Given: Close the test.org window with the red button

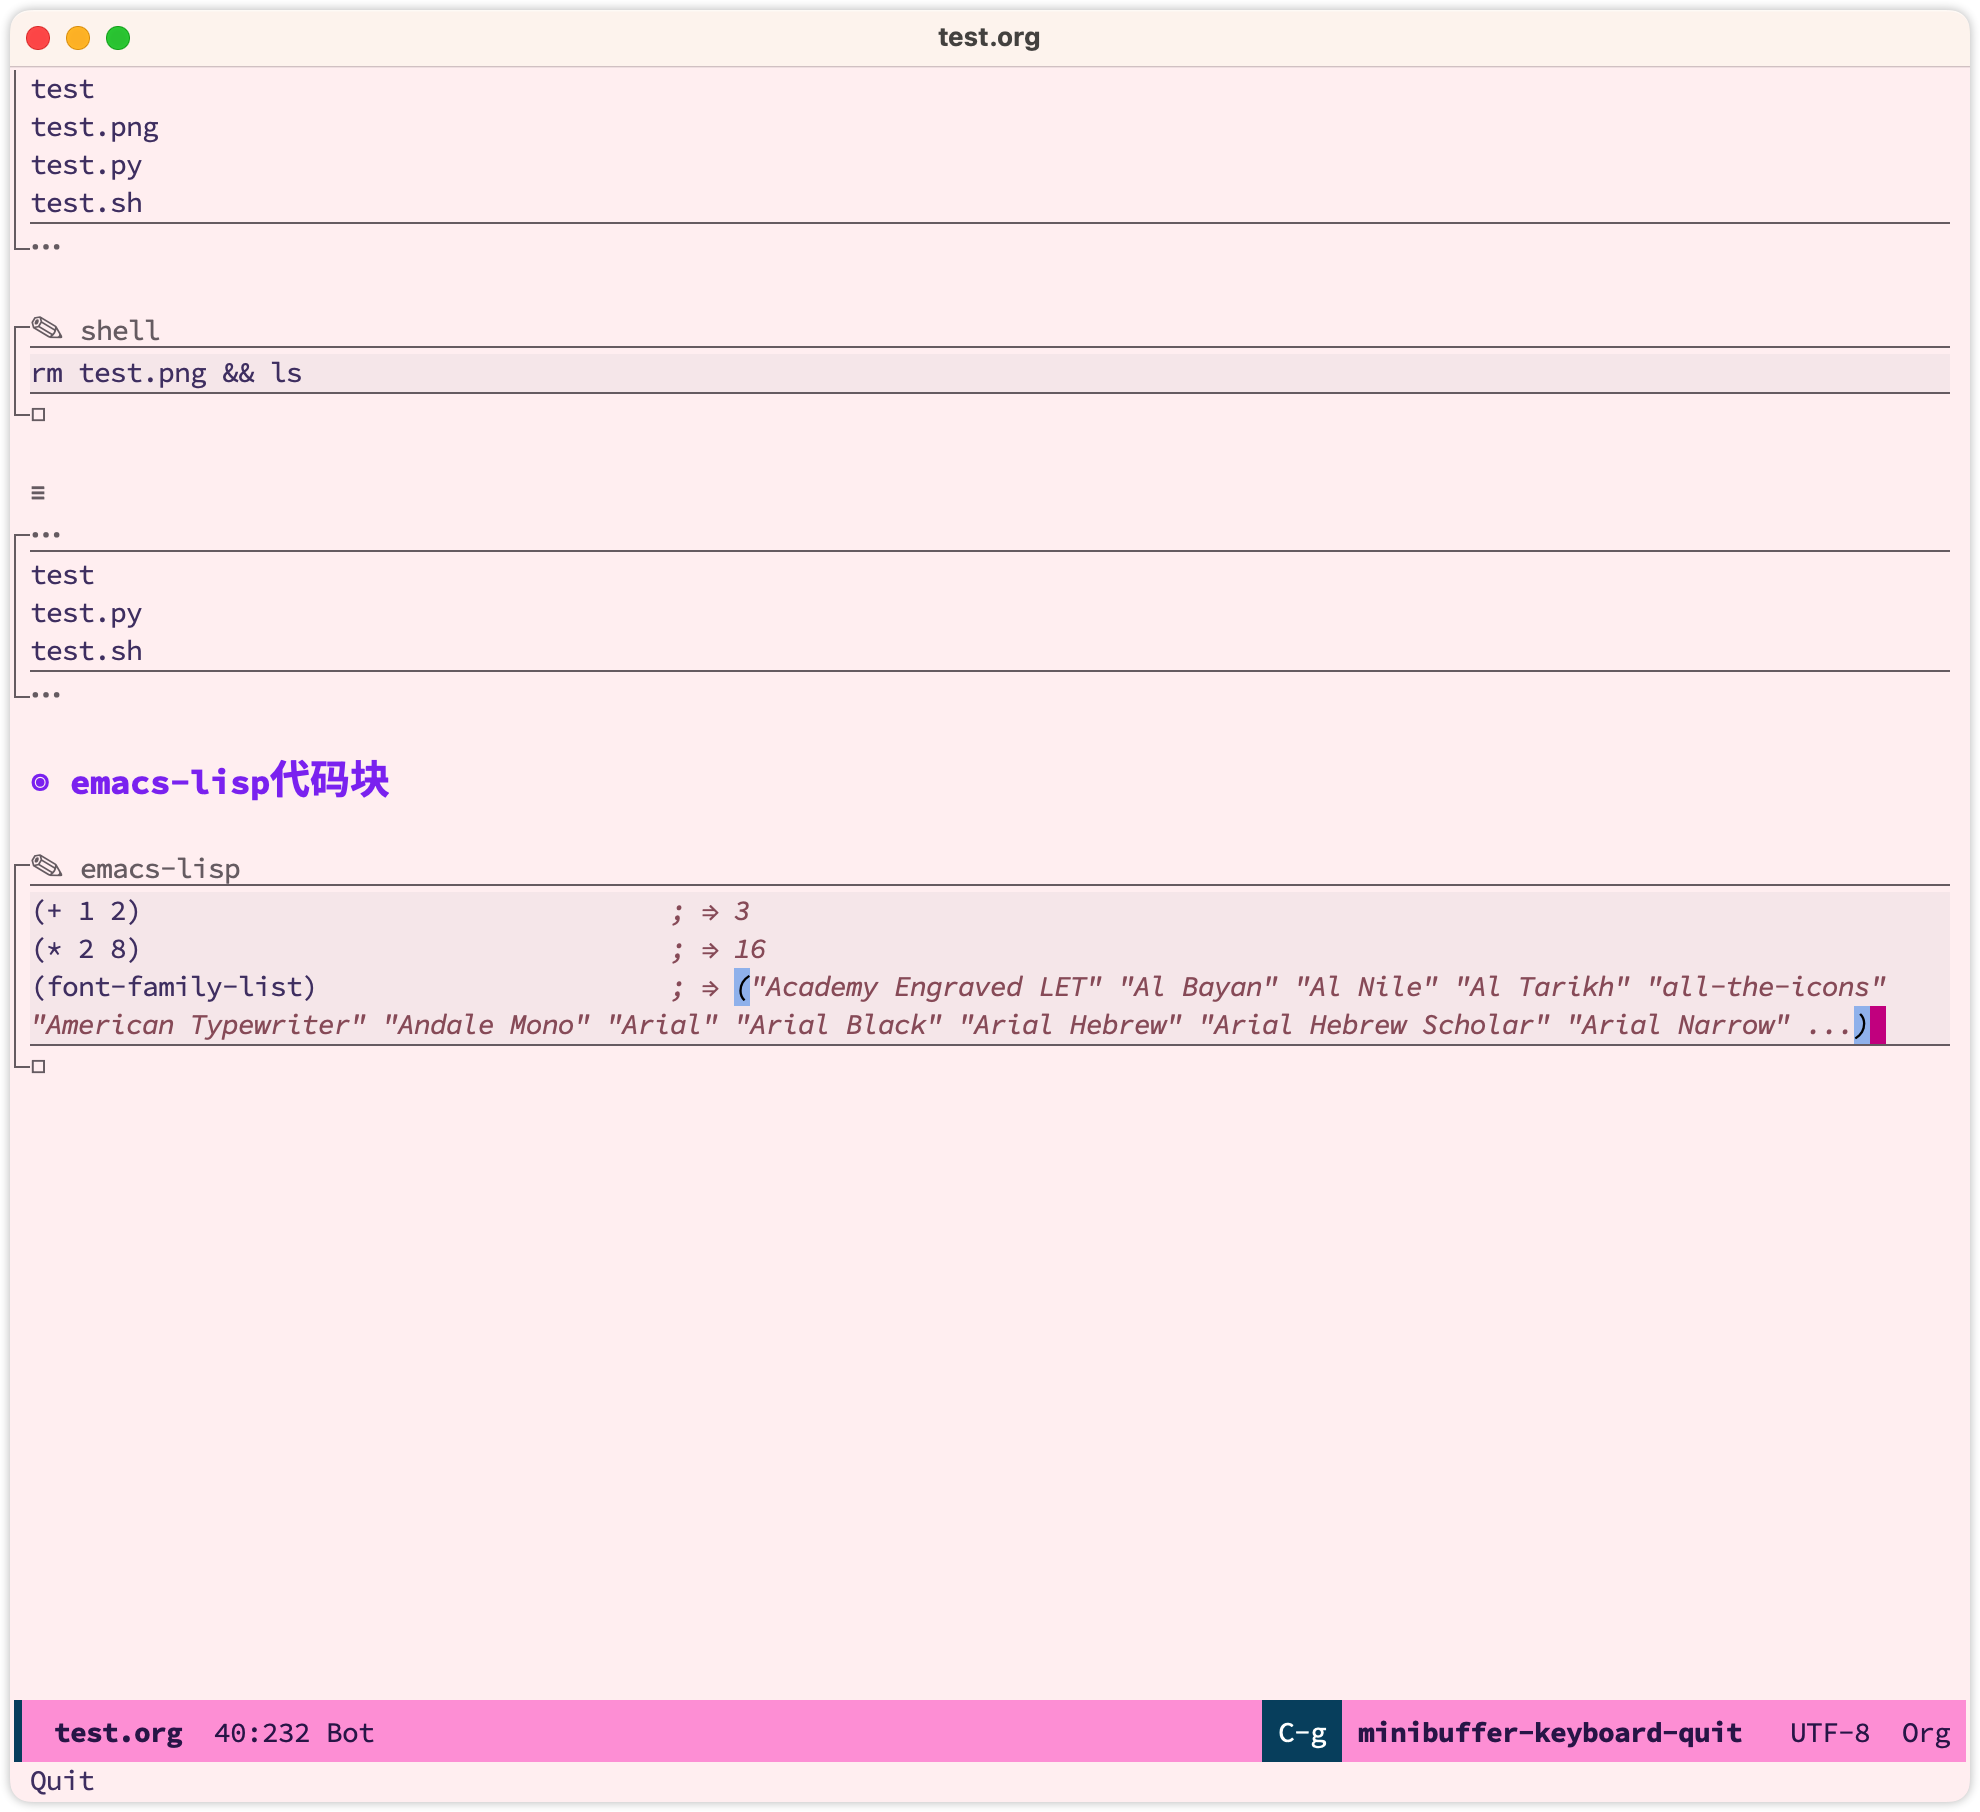Looking at the screenshot, I should [38, 38].
